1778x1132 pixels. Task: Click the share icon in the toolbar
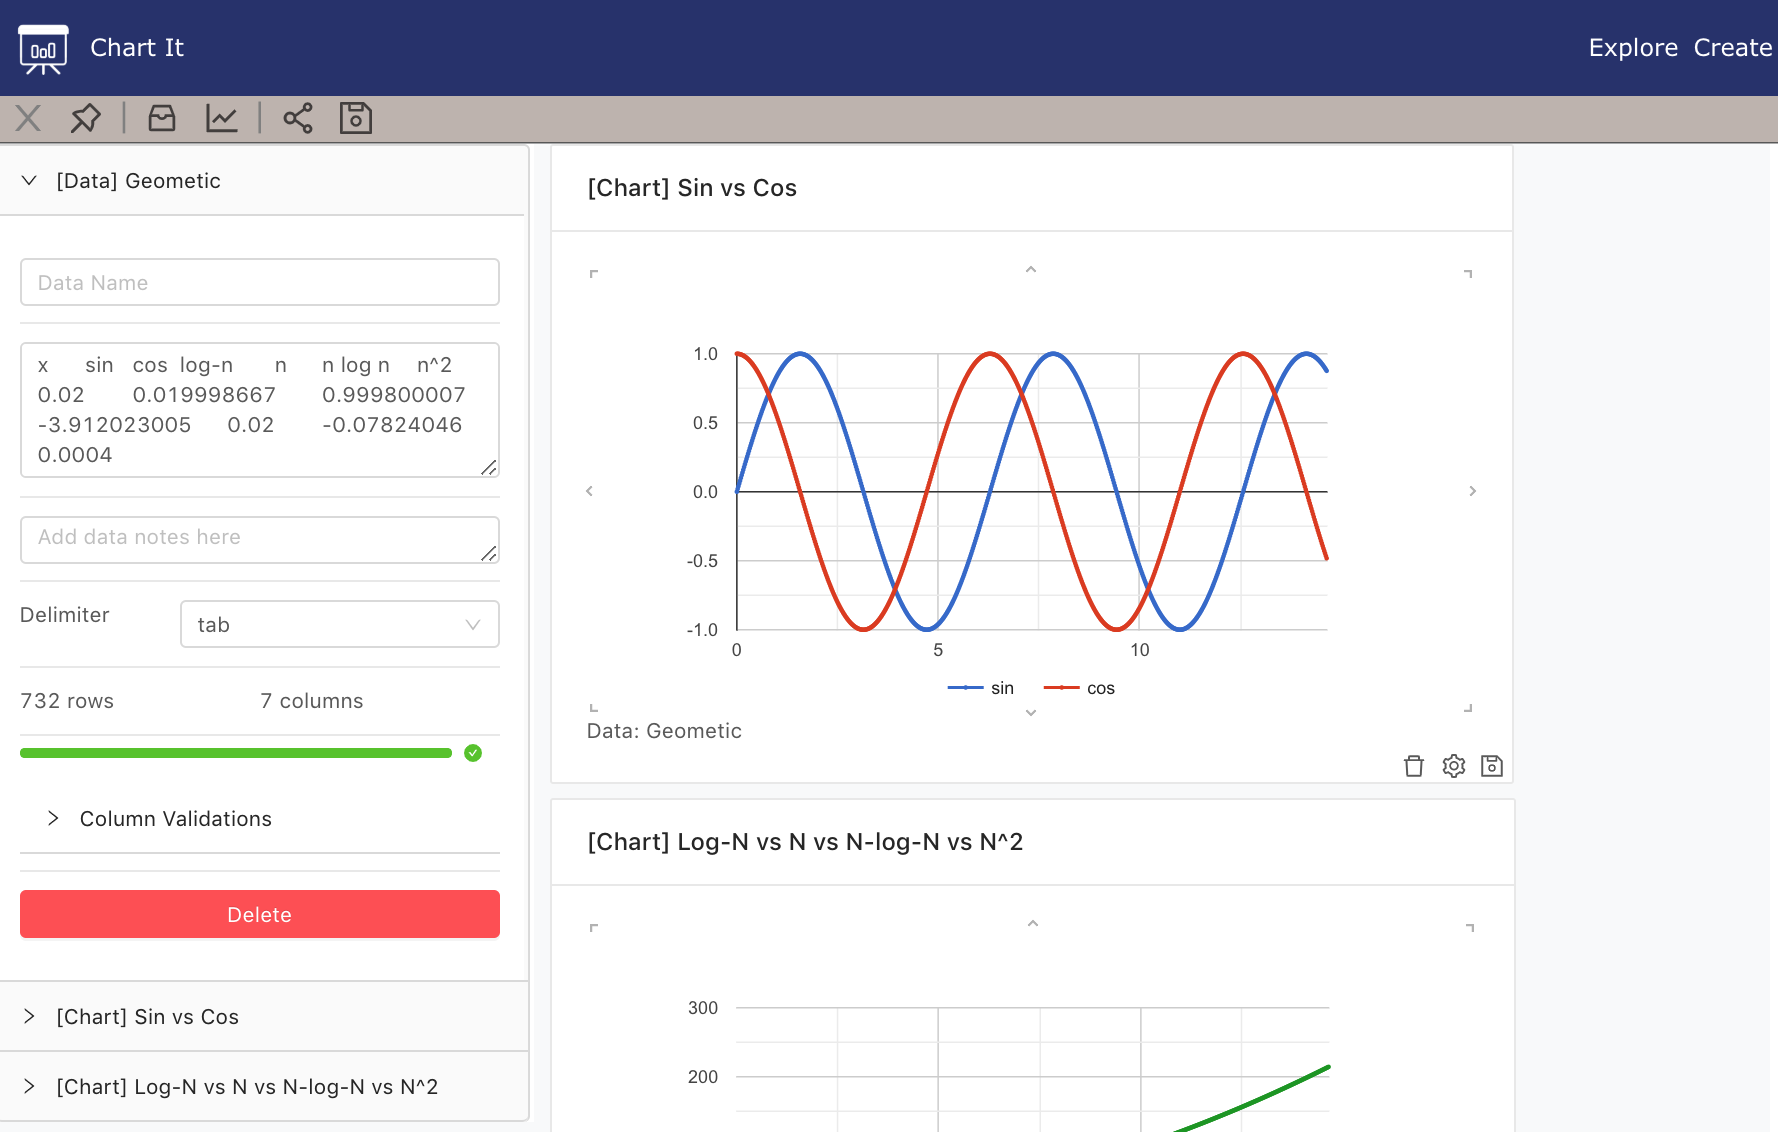tap(297, 118)
